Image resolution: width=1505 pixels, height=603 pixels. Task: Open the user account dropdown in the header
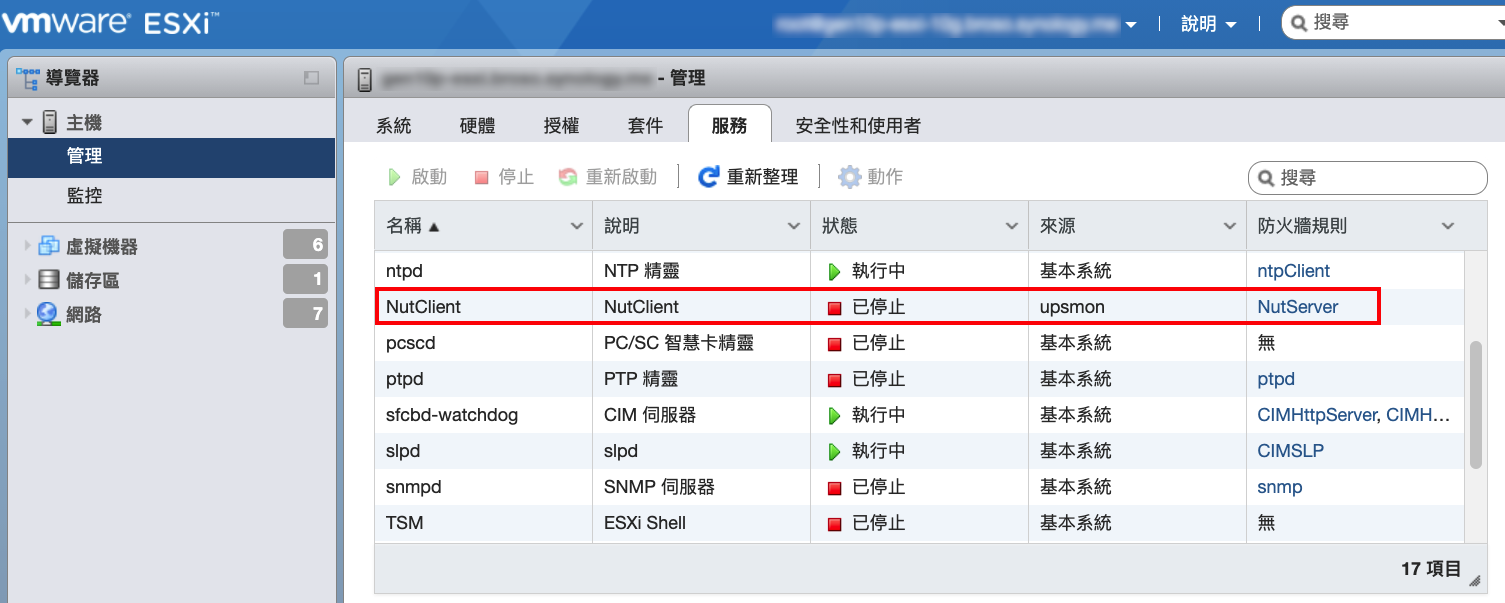tap(957, 23)
